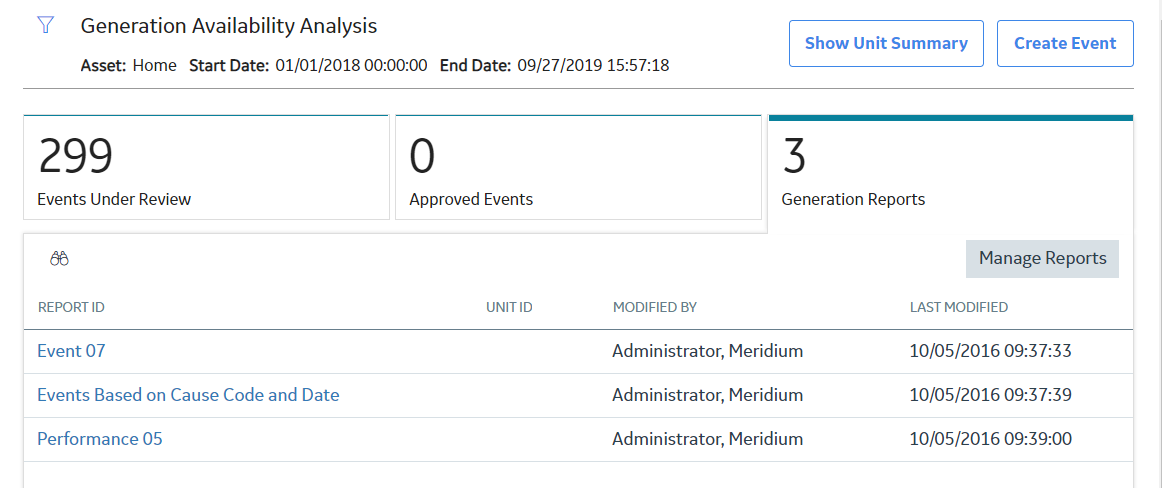Image resolution: width=1162 pixels, height=488 pixels.
Task: Select the 09:39:00 last modified cell
Action: click(990, 438)
